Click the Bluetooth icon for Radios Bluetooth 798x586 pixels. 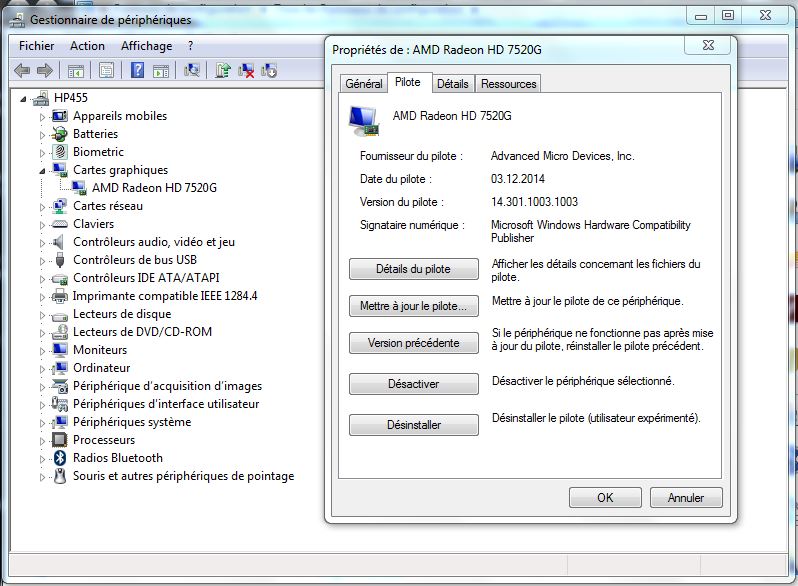tap(60, 458)
